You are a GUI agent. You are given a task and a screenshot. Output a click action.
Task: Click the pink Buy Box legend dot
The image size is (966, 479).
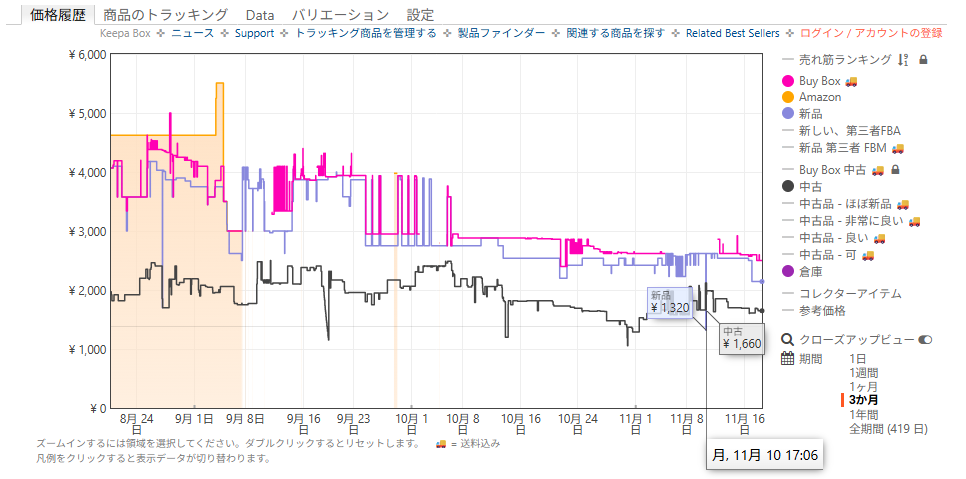click(787, 81)
